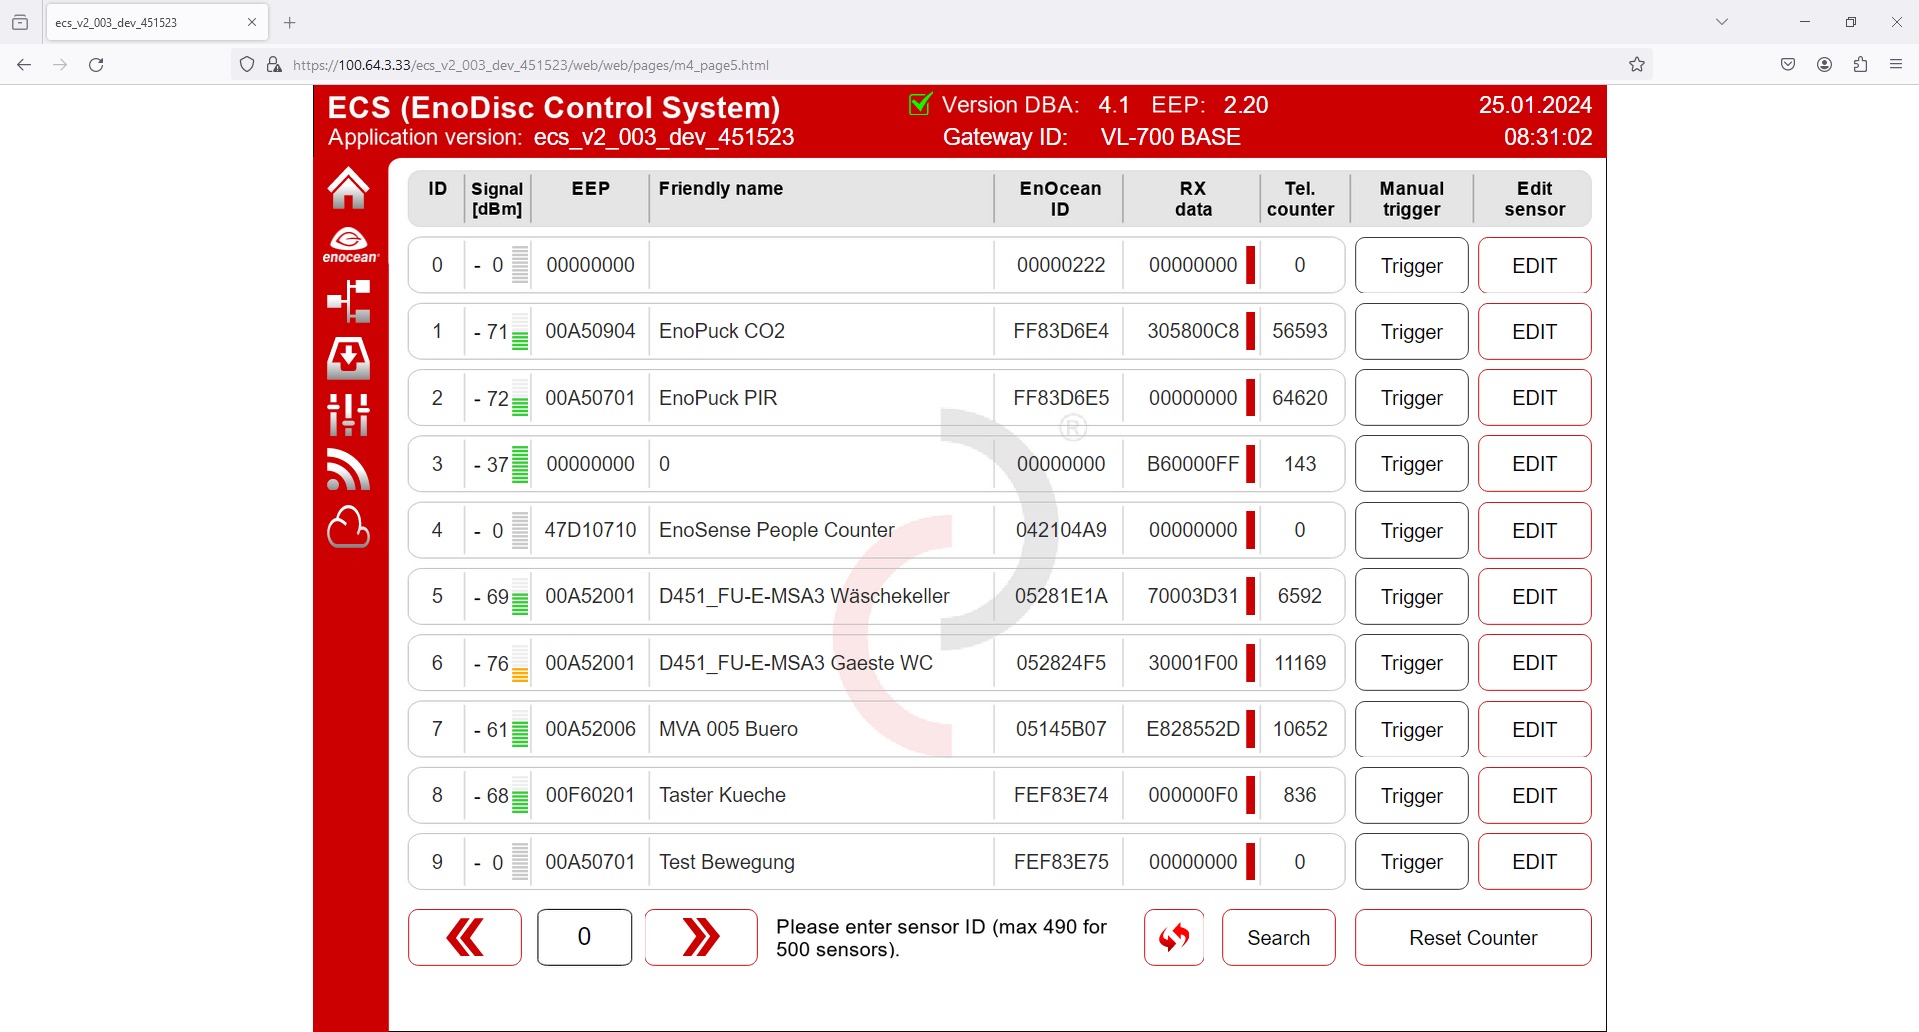Trigger the EnoPuck CO2 sensor
Screen dimensions: 1919x1032
1411,332
